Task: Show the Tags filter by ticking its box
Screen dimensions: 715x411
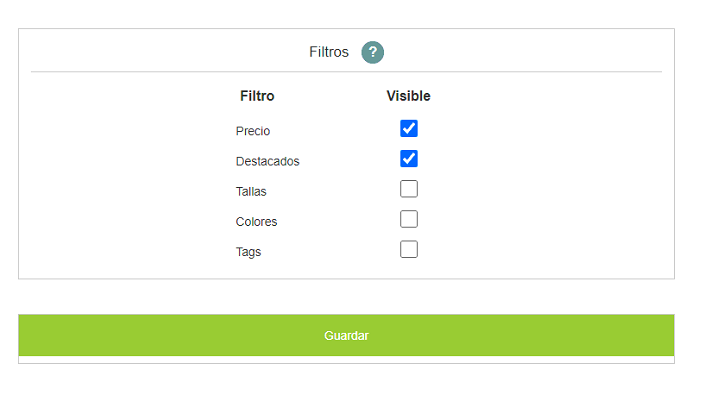Action: (409, 250)
